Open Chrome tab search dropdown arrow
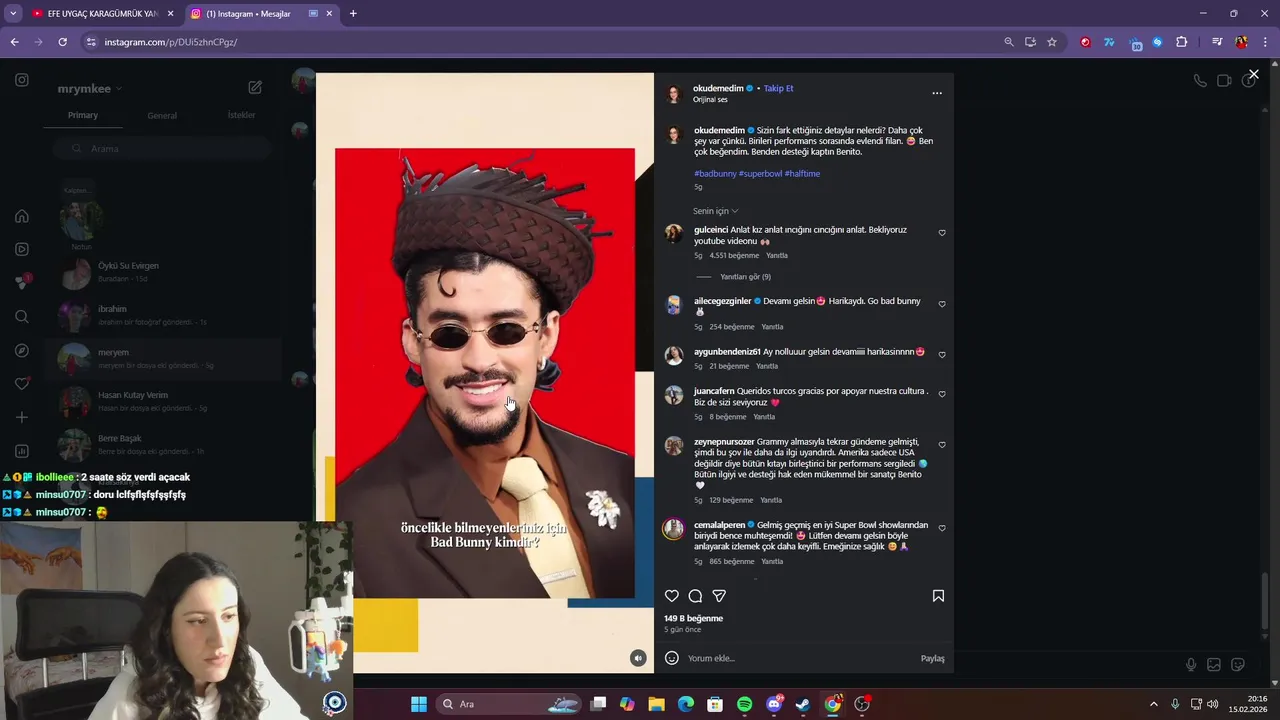The image size is (1280, 720). click(x=13, y=14)
